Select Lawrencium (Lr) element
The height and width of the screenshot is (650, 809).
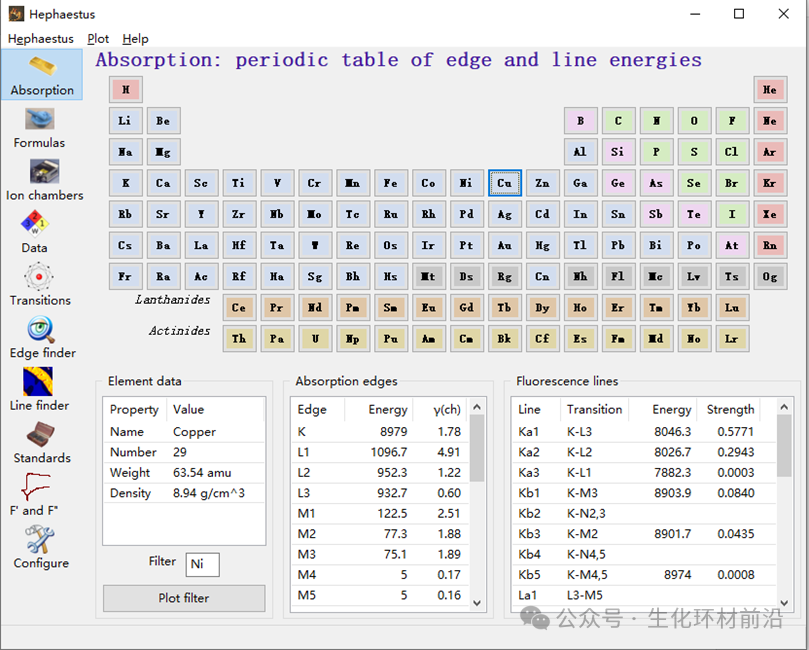tap(732, 339)
